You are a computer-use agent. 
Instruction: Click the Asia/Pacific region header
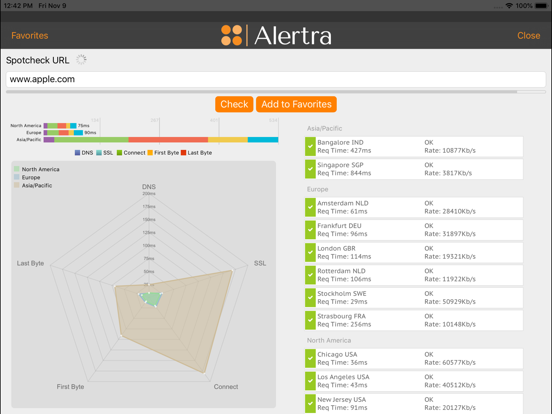pyautogui.click(x=324, y=128)
